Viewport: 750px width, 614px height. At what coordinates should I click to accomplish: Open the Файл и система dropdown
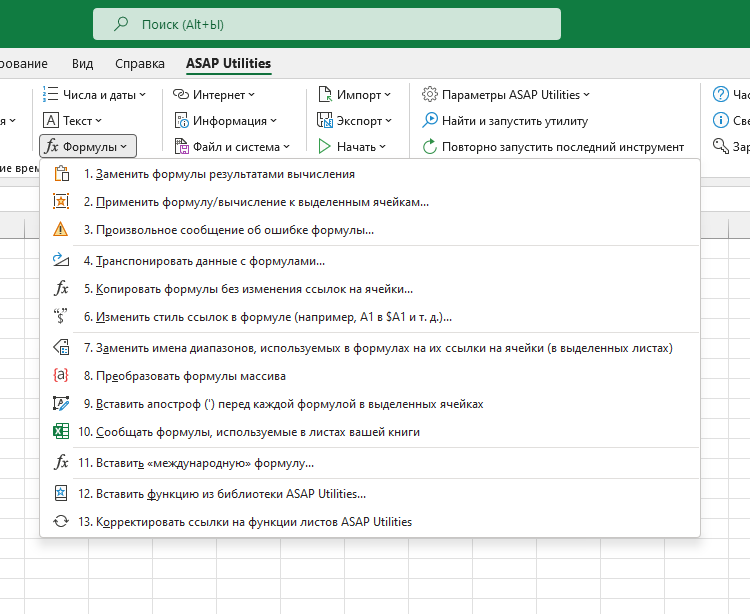(x=232, y=146)
